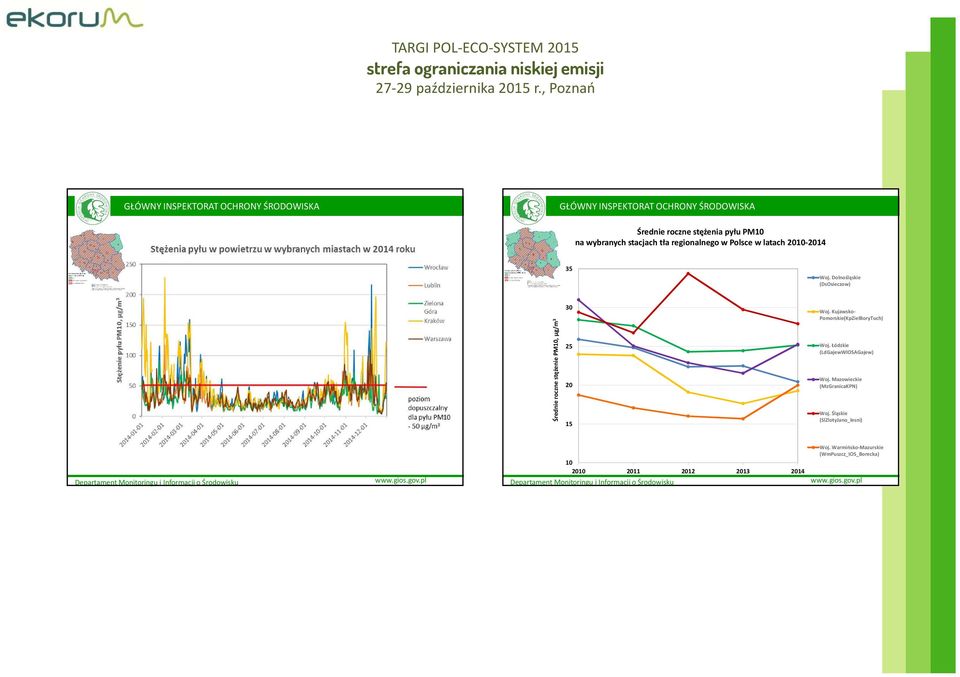Click "TARGI POL-ECO-SYSTEM 2015" heading
Screen dimensions: 960x677
[x=485, y=48]
